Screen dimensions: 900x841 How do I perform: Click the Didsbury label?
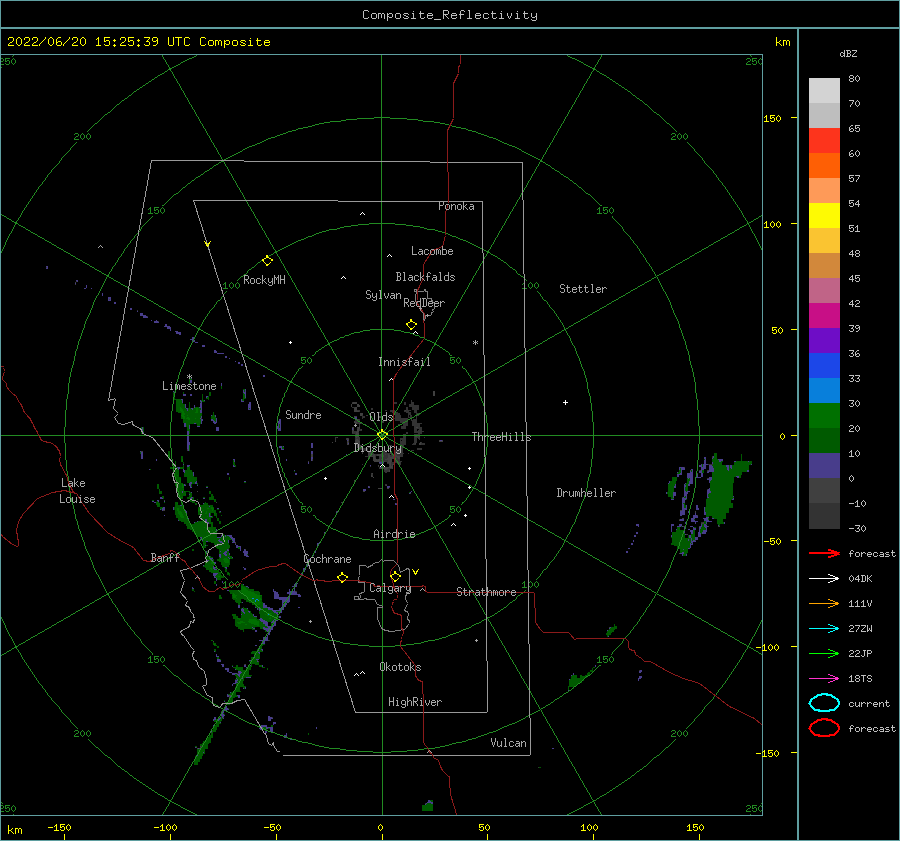tap(378, 448)
